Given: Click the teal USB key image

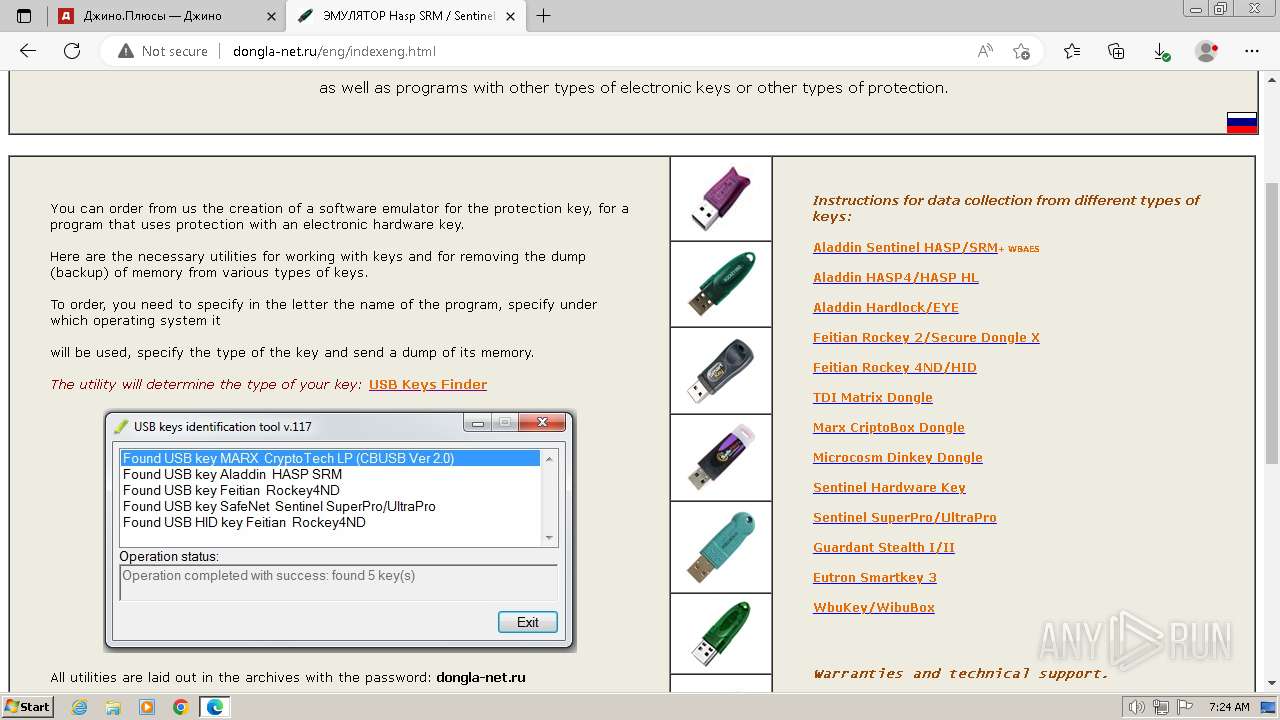Looking at the screenshot, I should (721, 547).
